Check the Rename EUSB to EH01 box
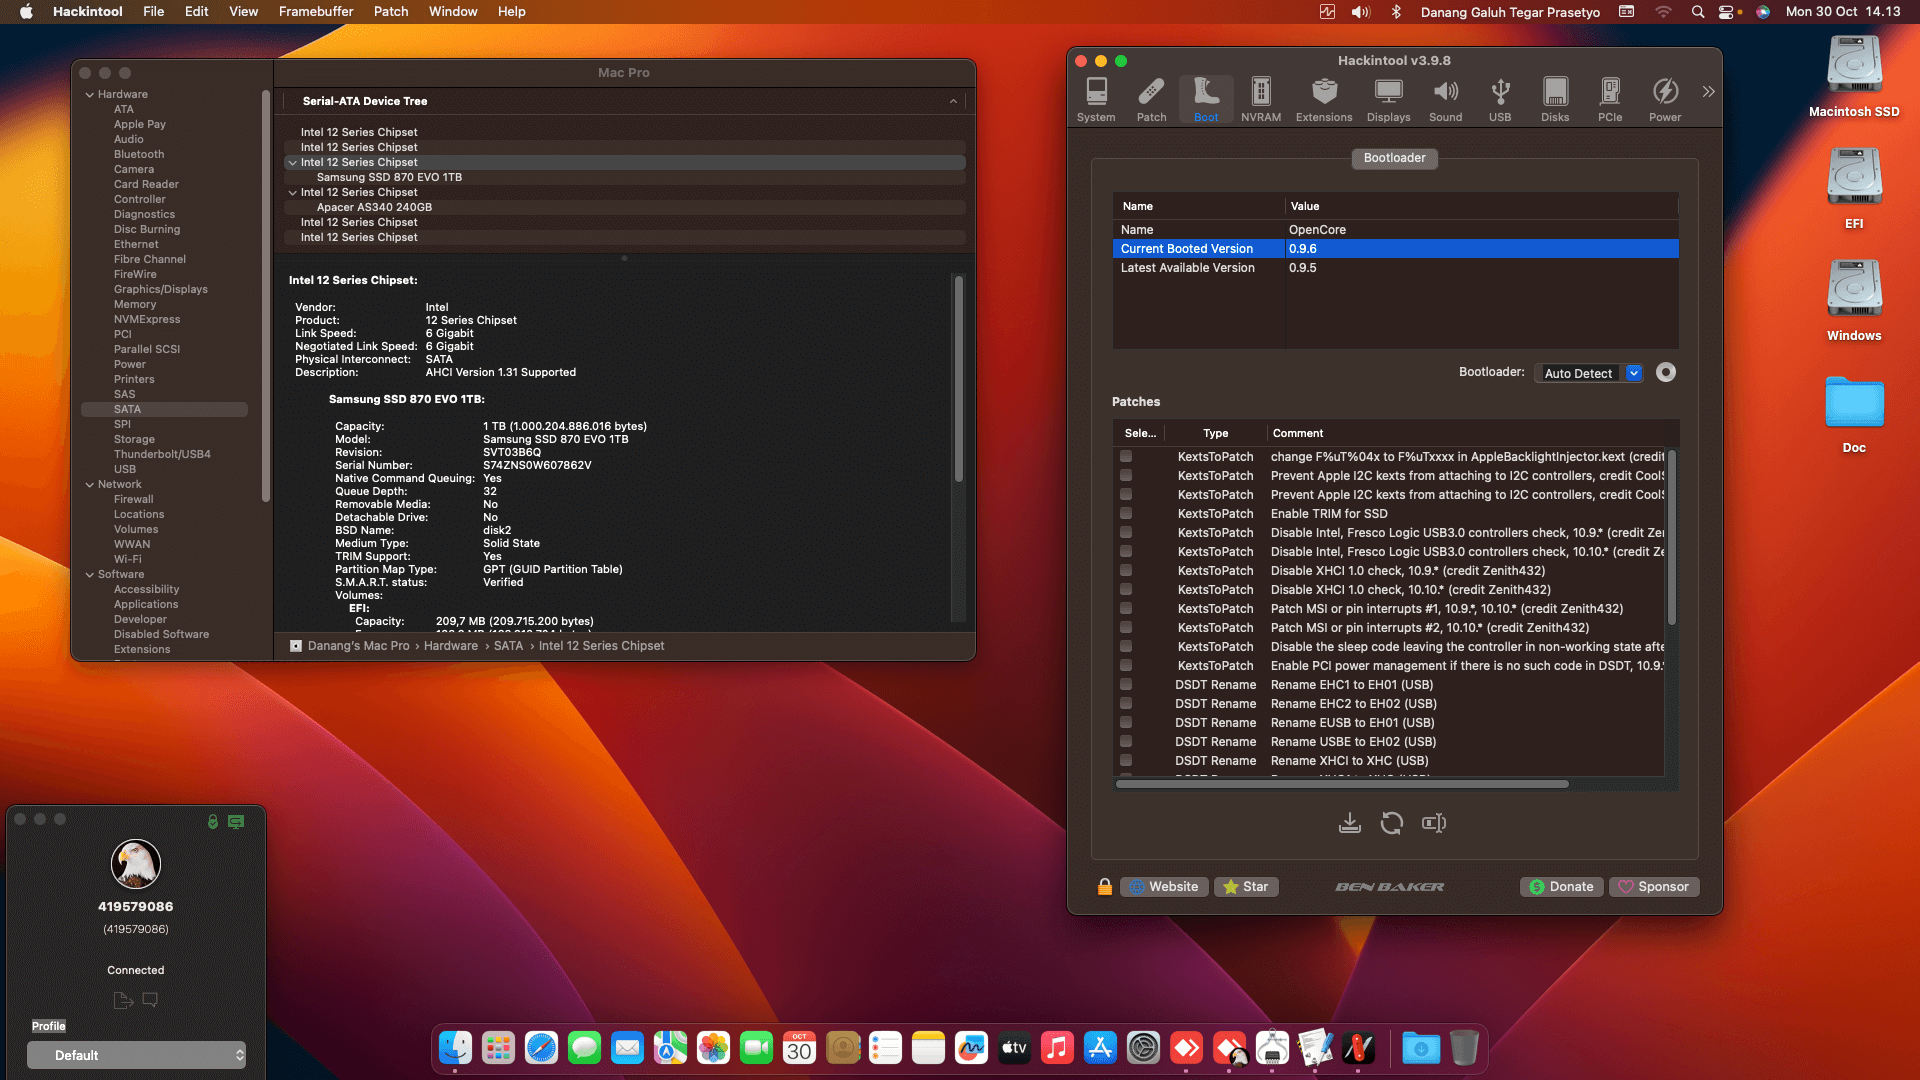The width and height of the screenshot is (1920, 1080). point(1126,723)
